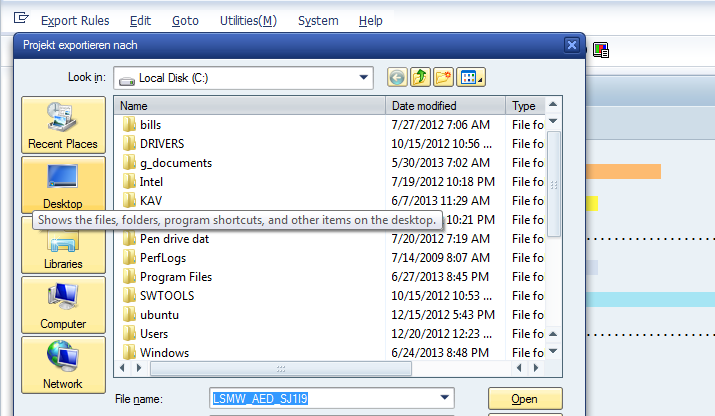
Task: Open the View Menu button
Action: [x=471, y=78]
